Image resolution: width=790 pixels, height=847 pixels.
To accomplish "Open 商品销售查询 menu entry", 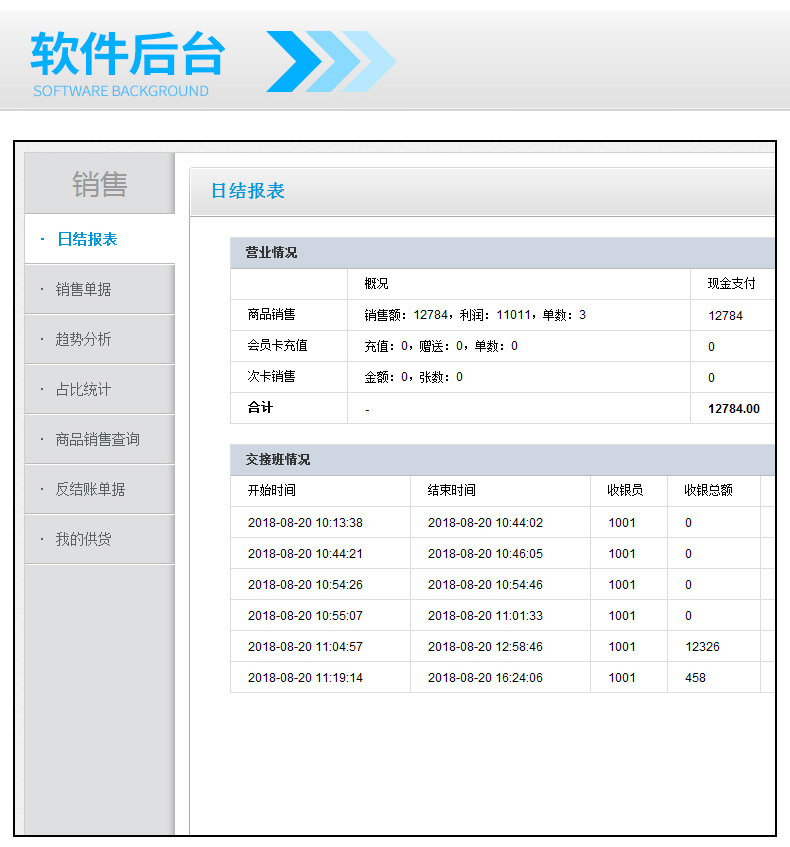I will pyautogui.click(x=99, y=439).
